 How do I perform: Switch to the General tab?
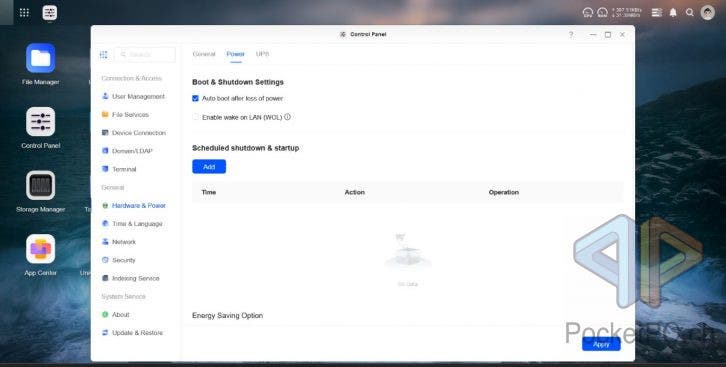(204, 54)
